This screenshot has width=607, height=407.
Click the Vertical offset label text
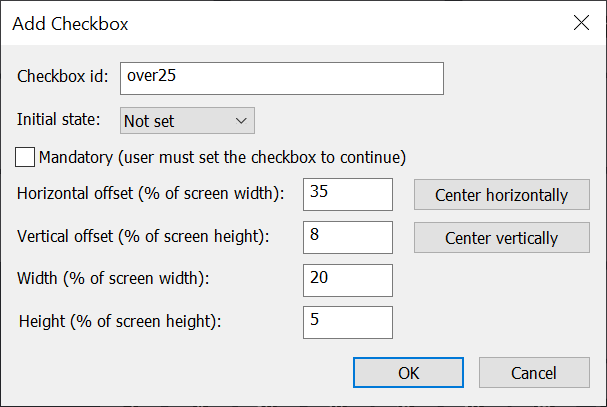click(x=145, y=237)
